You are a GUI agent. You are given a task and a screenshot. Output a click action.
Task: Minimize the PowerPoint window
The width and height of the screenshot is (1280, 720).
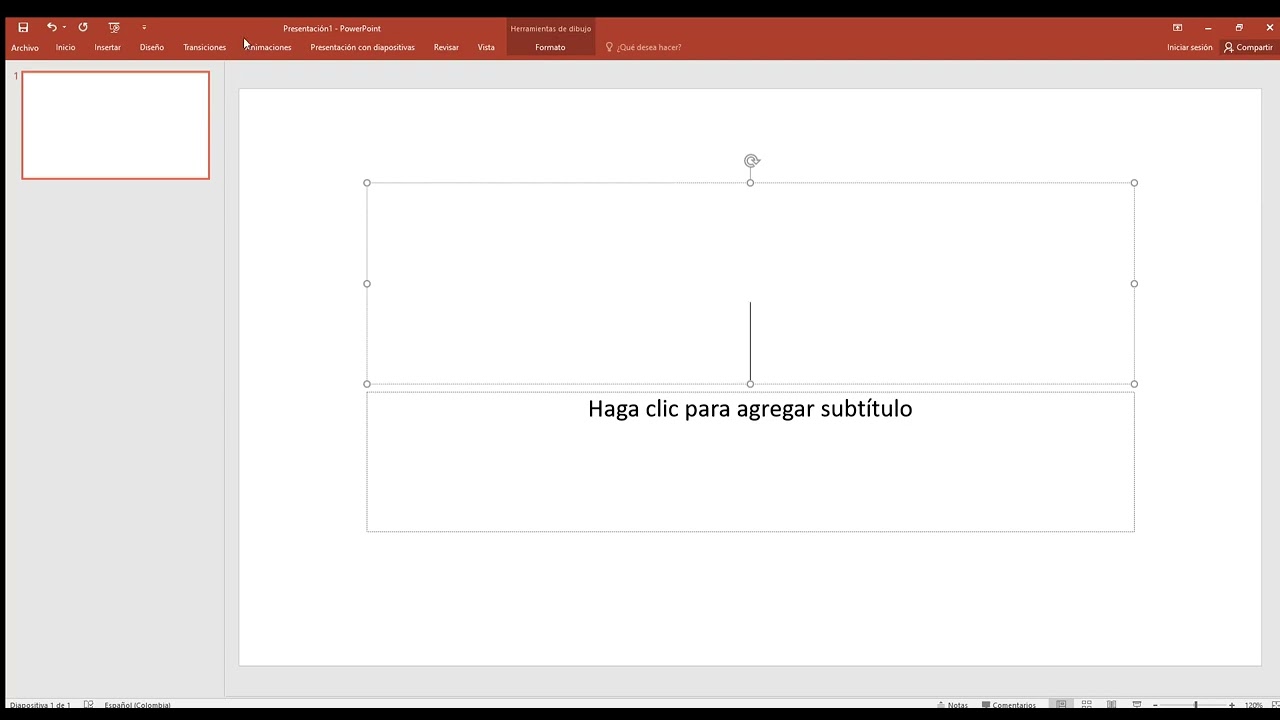[x=1208, y=28]
